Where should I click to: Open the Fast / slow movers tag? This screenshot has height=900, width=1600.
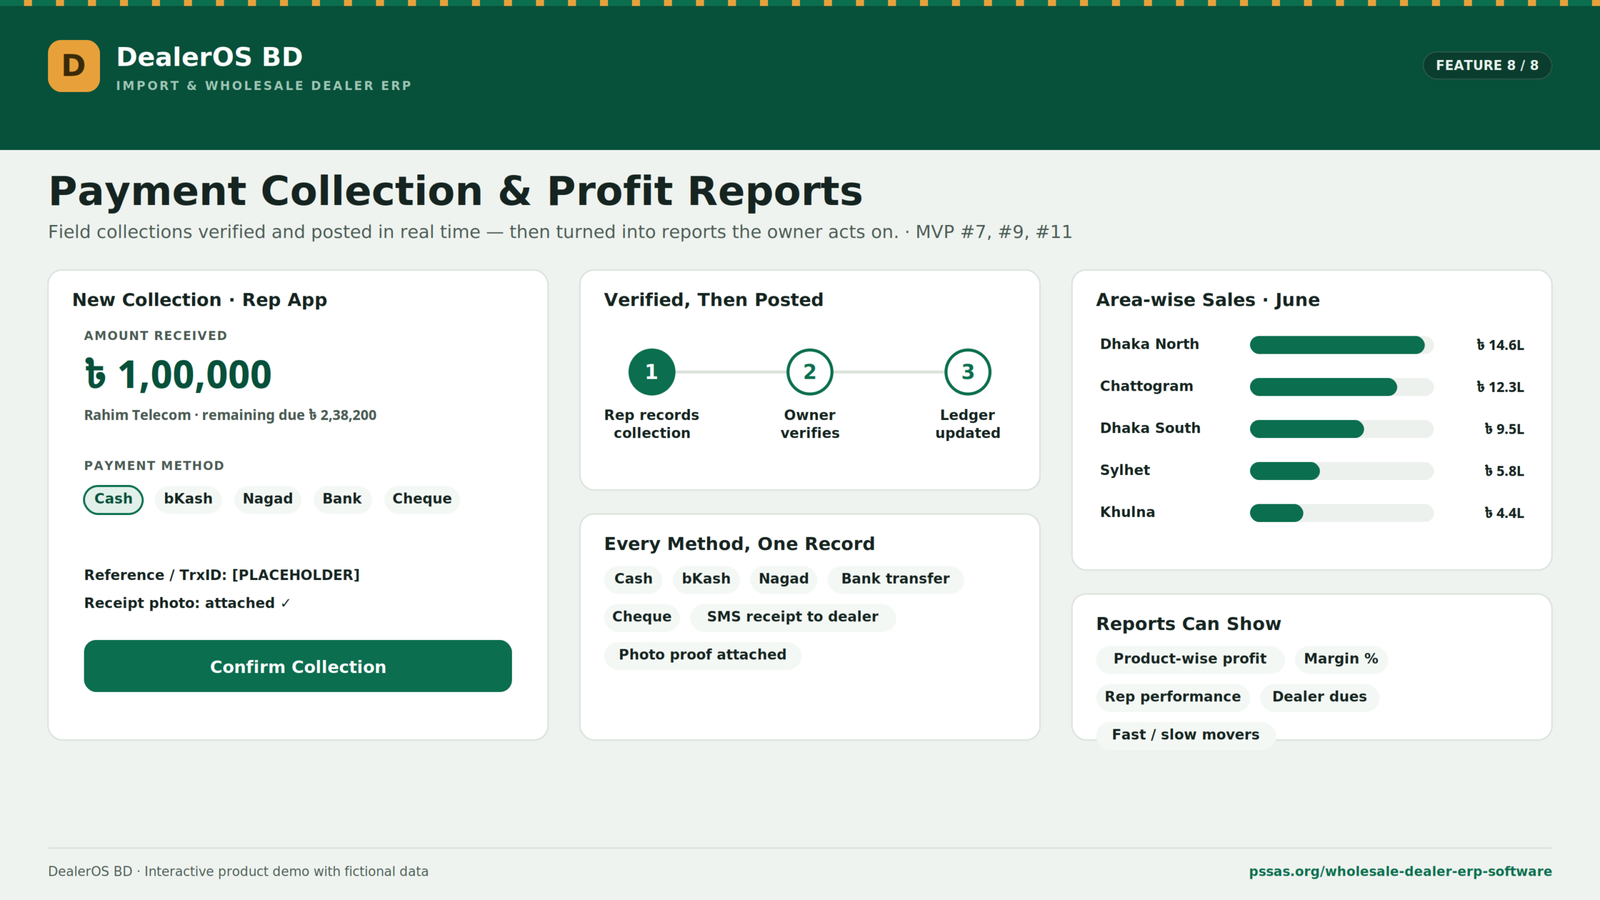pos(1185,735)
